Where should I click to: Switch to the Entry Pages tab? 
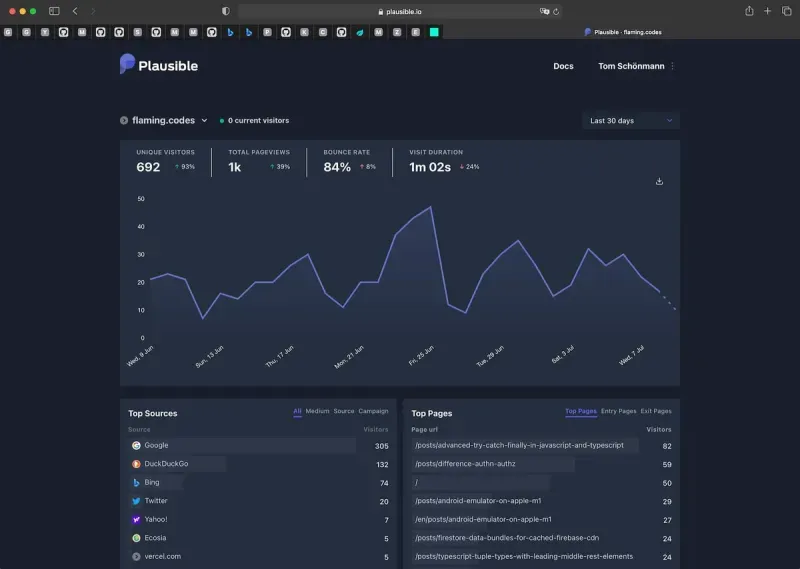pyautogui.click(x=618, y=411)
